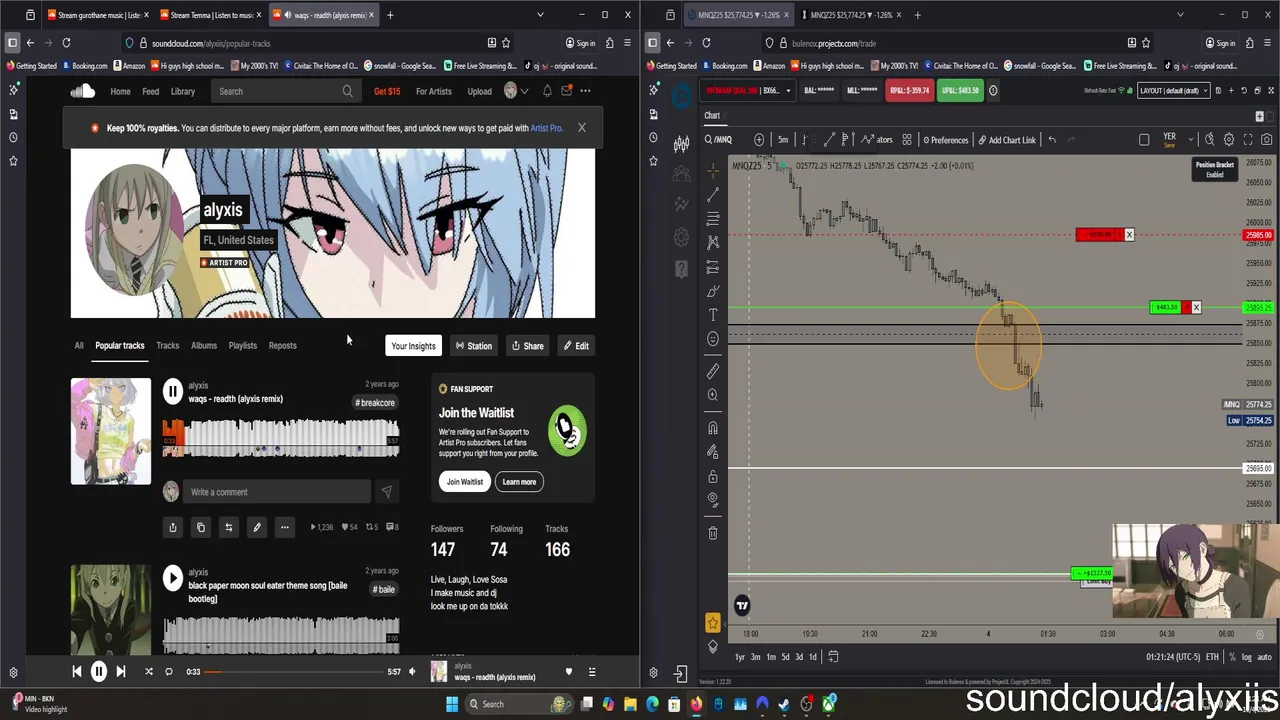Screen dimensions: 1280x720
Task: Undo last chart action arrow
Action: coord(1052,140)
